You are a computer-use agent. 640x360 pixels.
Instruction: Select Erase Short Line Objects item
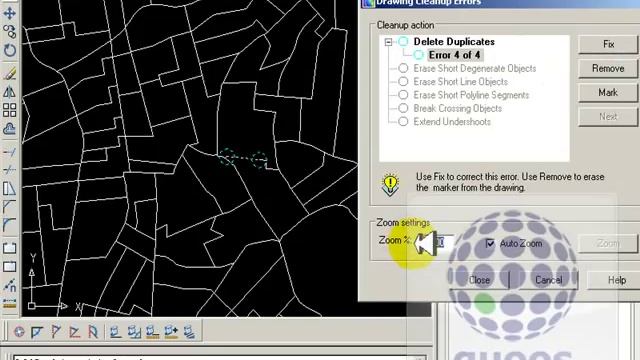[460, 82]
